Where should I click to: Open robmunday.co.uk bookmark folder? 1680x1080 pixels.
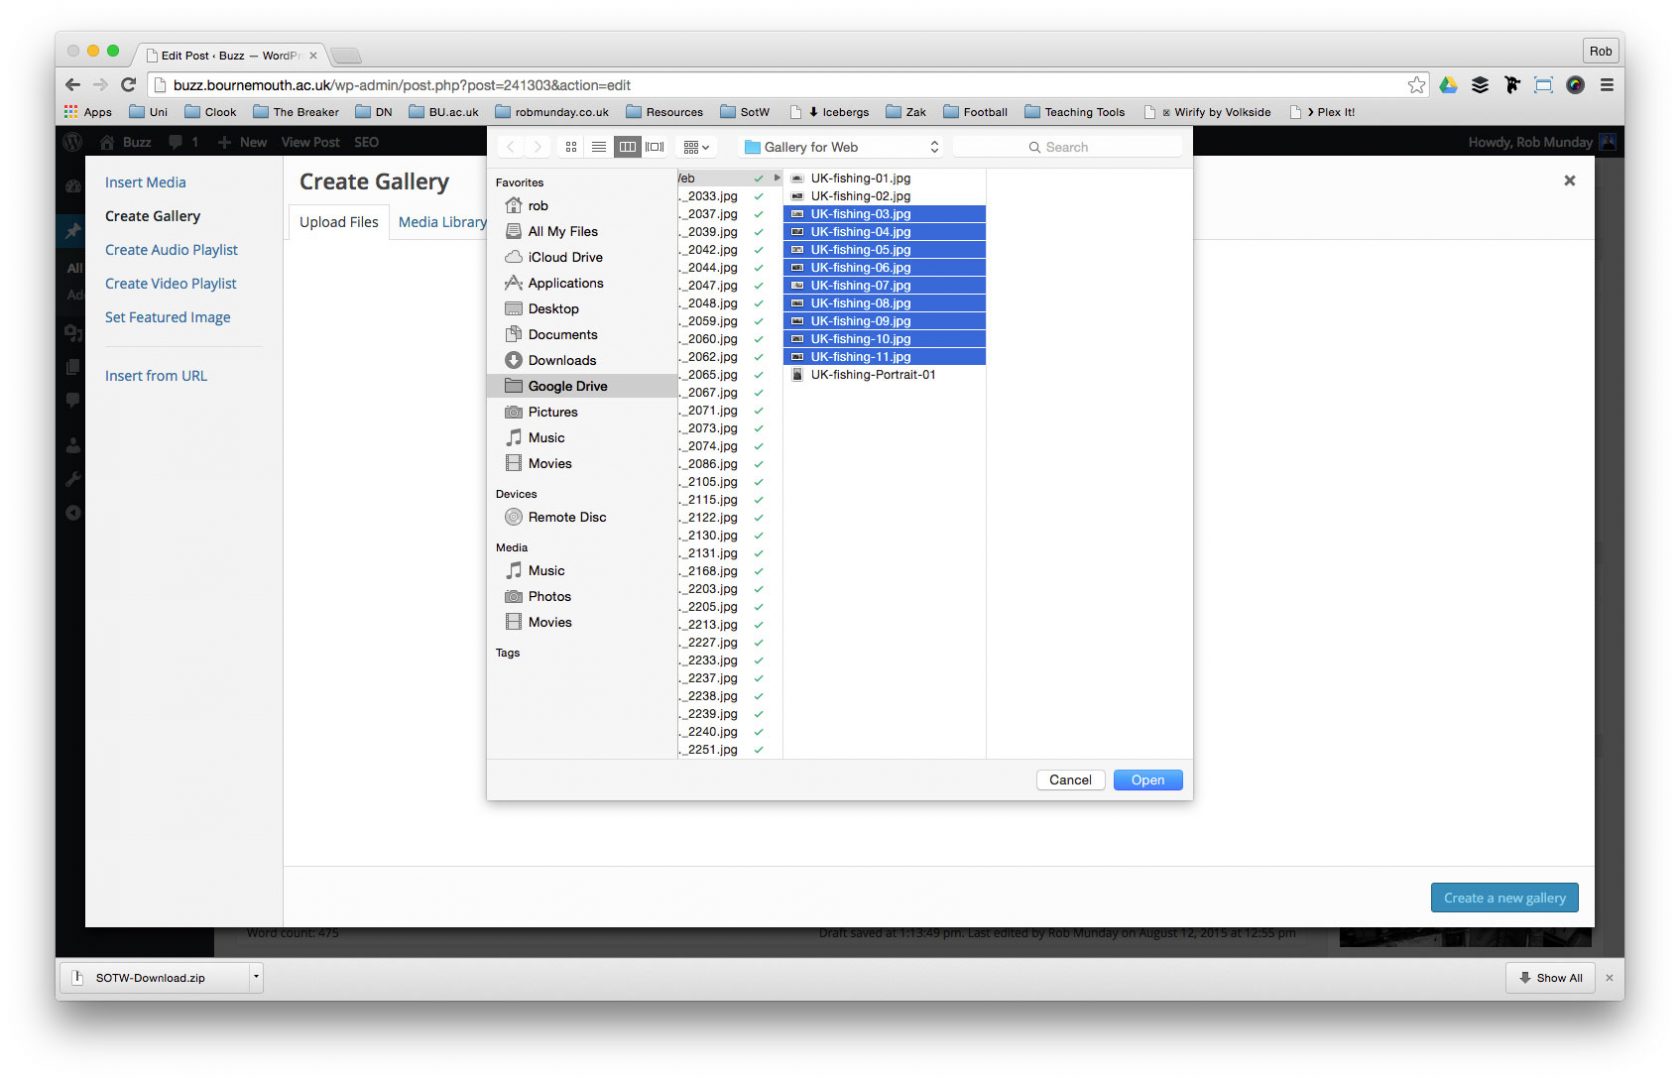tap(552, 112)
